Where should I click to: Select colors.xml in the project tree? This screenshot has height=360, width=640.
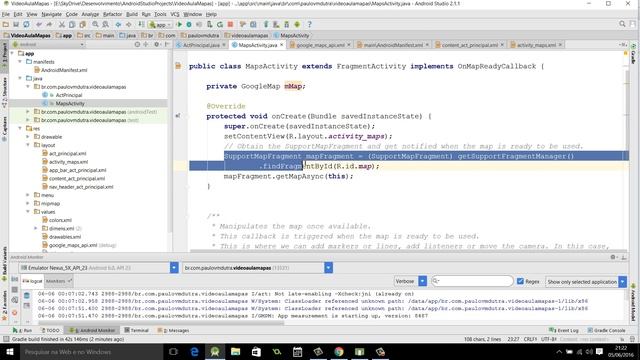point(60,220)
